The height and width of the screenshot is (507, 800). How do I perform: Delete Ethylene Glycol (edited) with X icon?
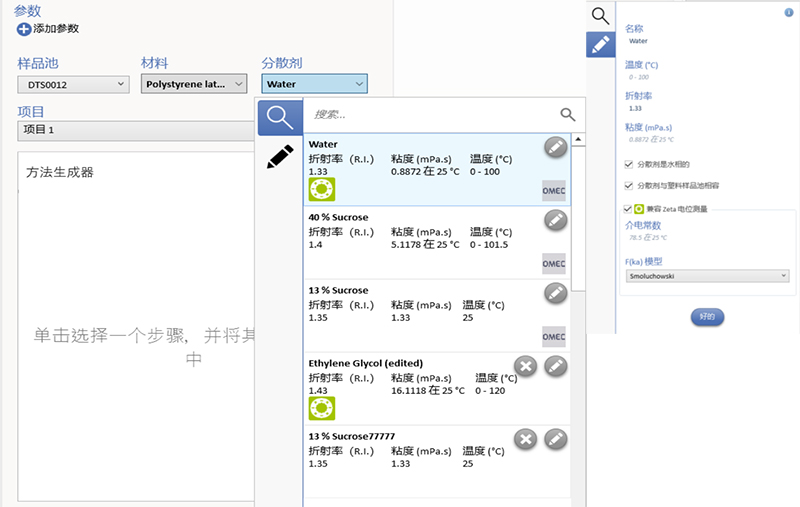(x=526, y=366)
